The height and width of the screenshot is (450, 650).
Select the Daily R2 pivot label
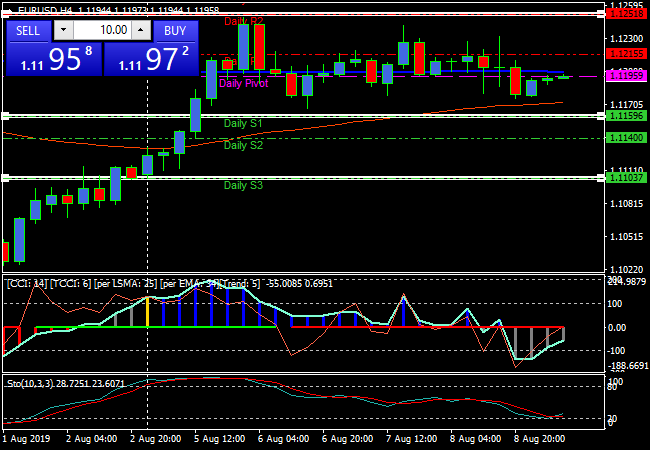pyautogui.click(x=244, y=21)
